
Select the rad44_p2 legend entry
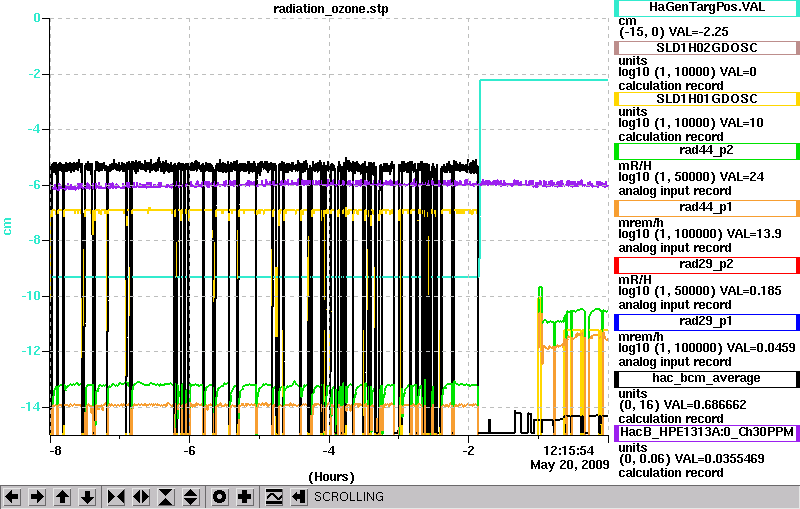point(707,151)
